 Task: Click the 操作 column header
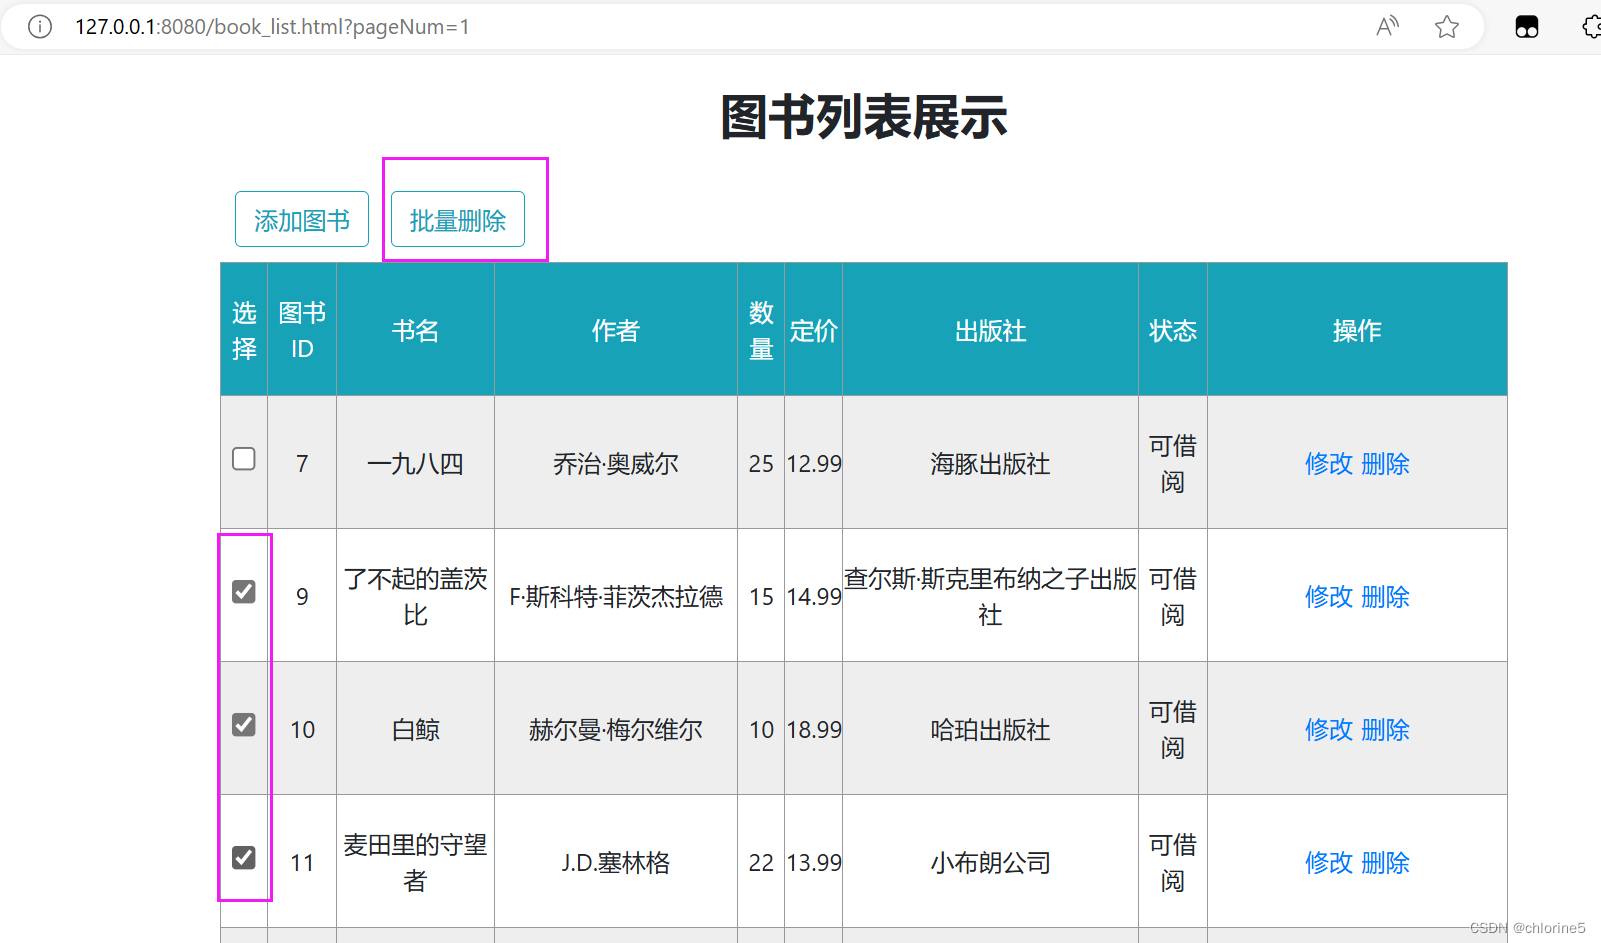1357,331
